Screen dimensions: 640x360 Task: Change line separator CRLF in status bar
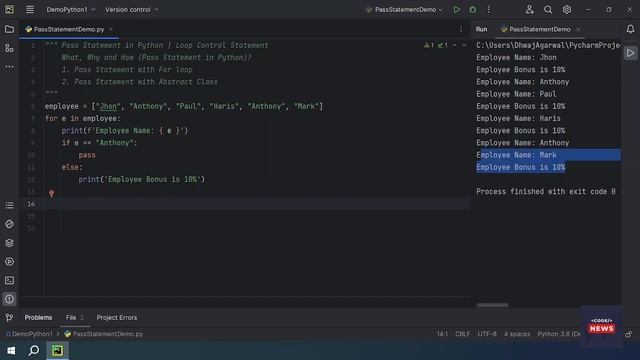click(x=462, y=334)
